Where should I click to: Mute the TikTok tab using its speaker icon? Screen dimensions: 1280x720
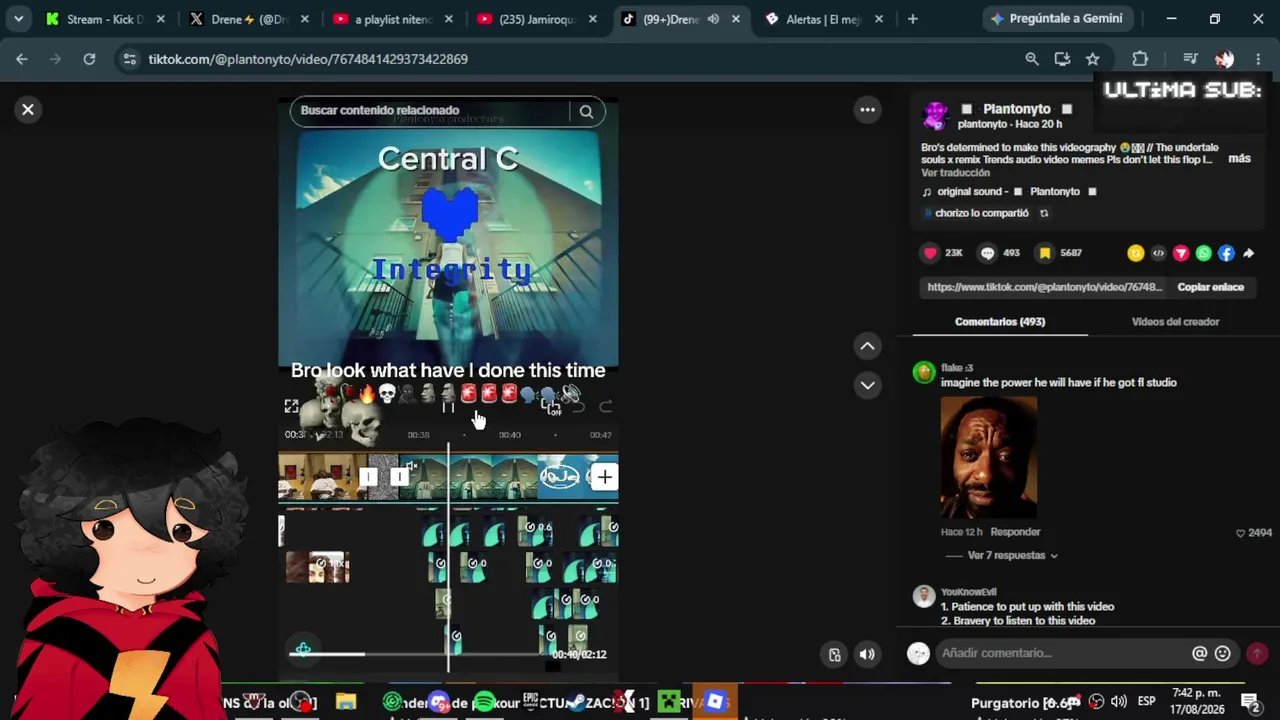pyautogui.click(x=713, y=19)
